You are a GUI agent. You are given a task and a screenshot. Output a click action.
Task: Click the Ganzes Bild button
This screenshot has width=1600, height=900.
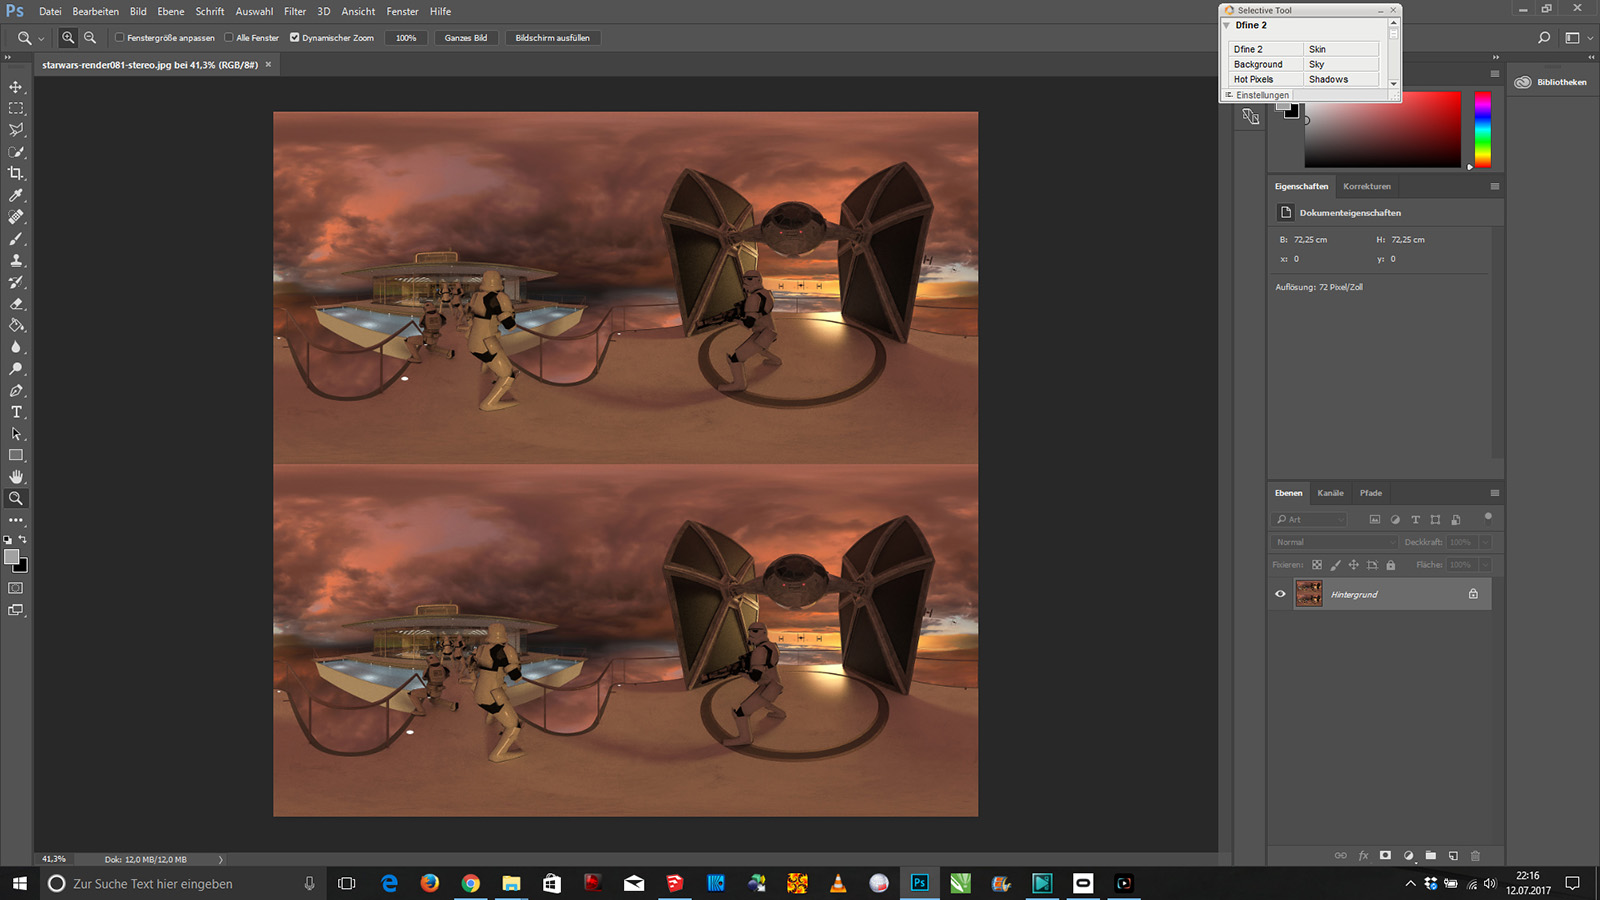(466, 38)
